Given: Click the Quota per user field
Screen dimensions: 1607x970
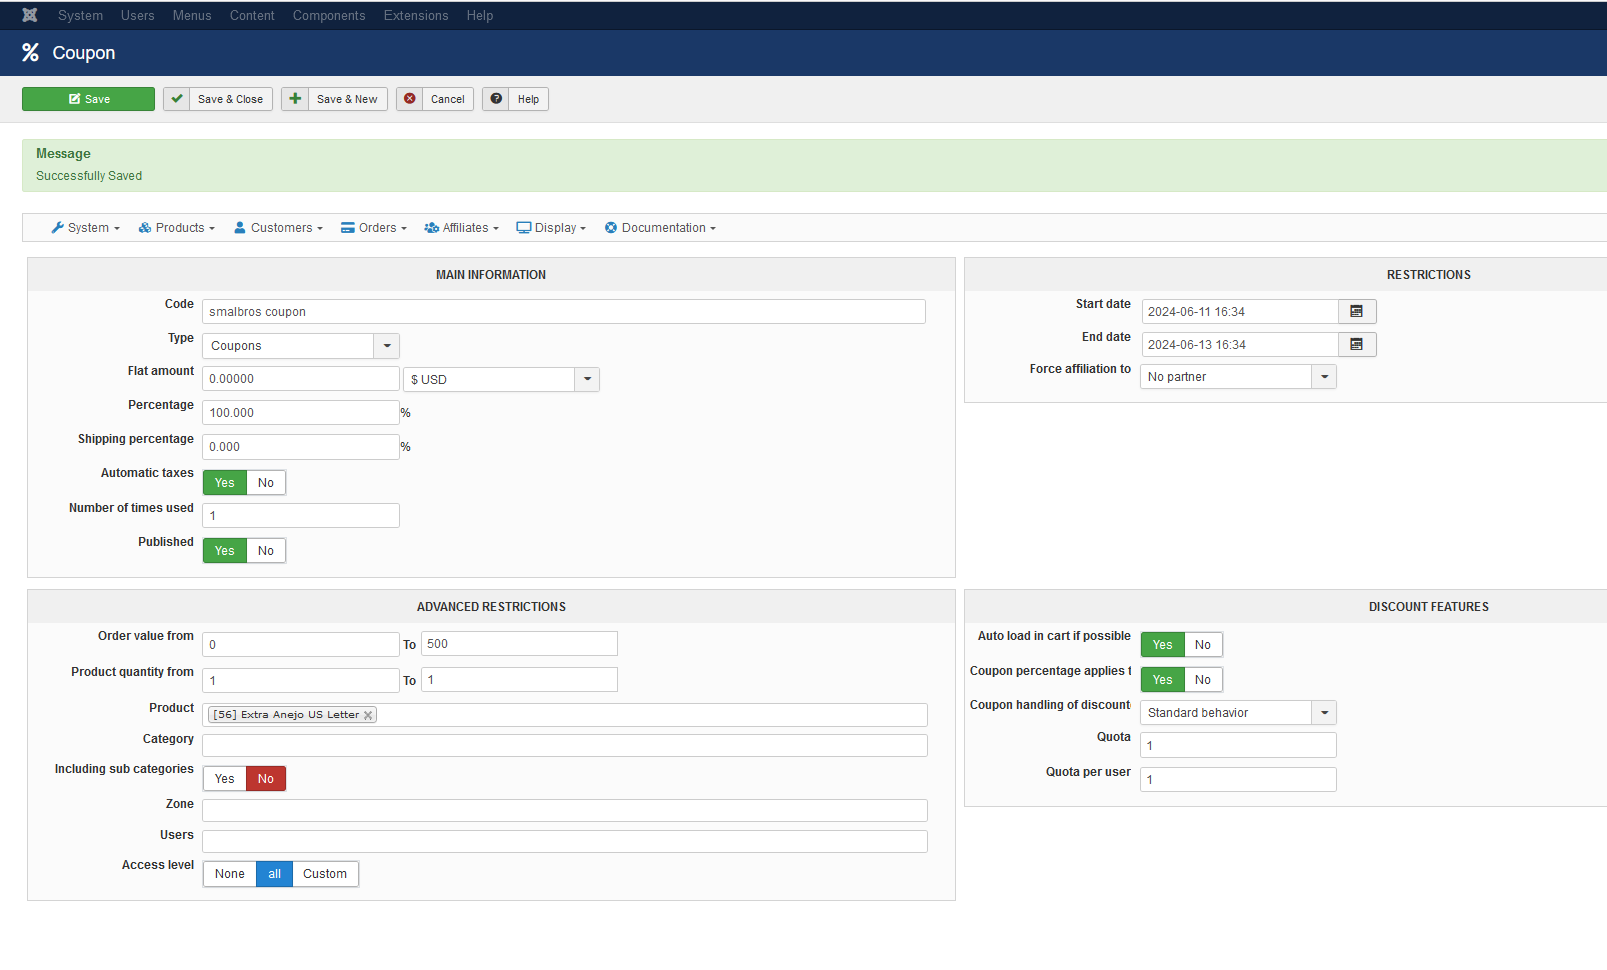Looking at the screenshot, I should tap(1238, 780).
